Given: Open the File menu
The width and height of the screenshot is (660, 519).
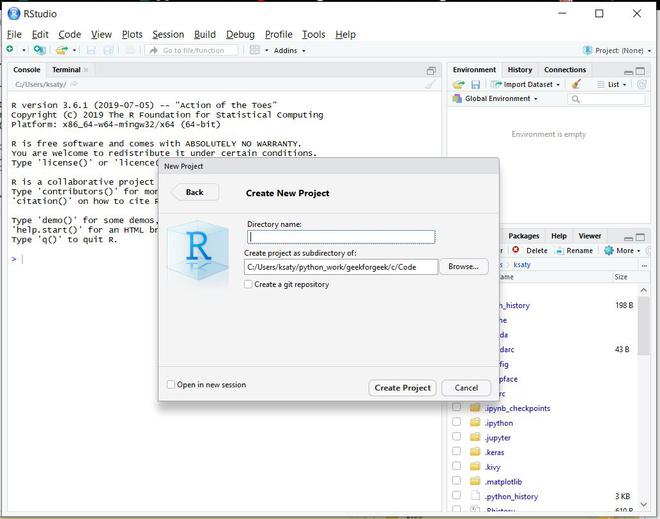Looking at the screenshot, I should (14, 35).
